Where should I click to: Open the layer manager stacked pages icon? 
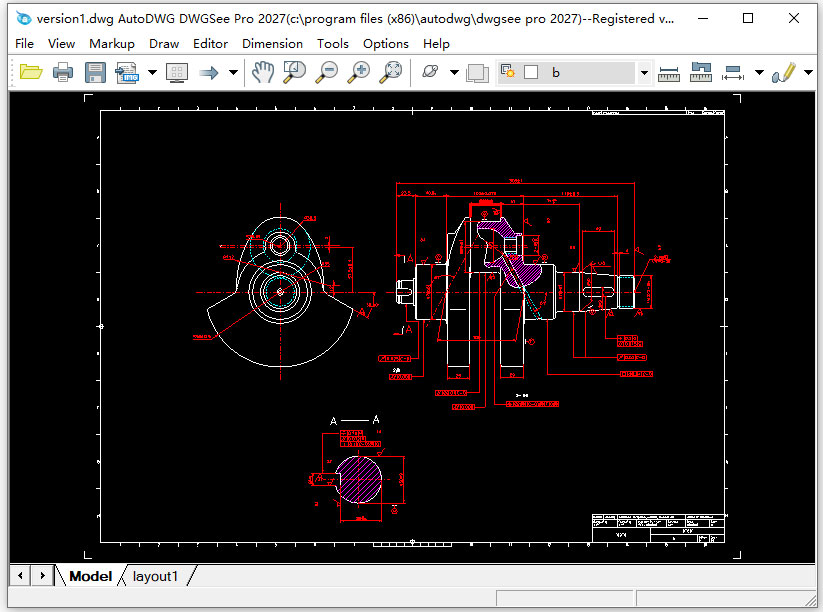point(478,72)
